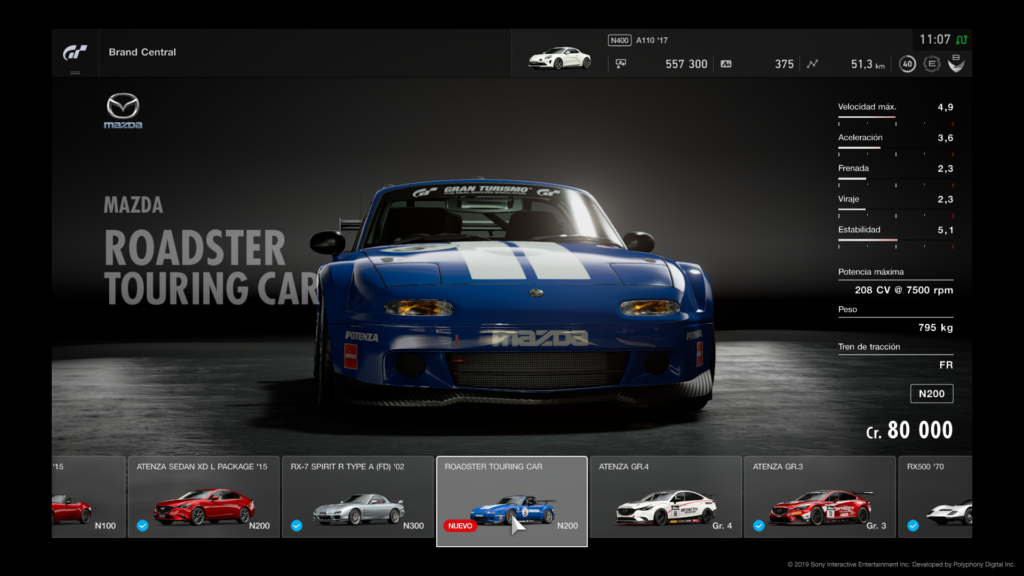Click the 557 300 credits value
This screenshot has width=1024, height=576.
686,64
